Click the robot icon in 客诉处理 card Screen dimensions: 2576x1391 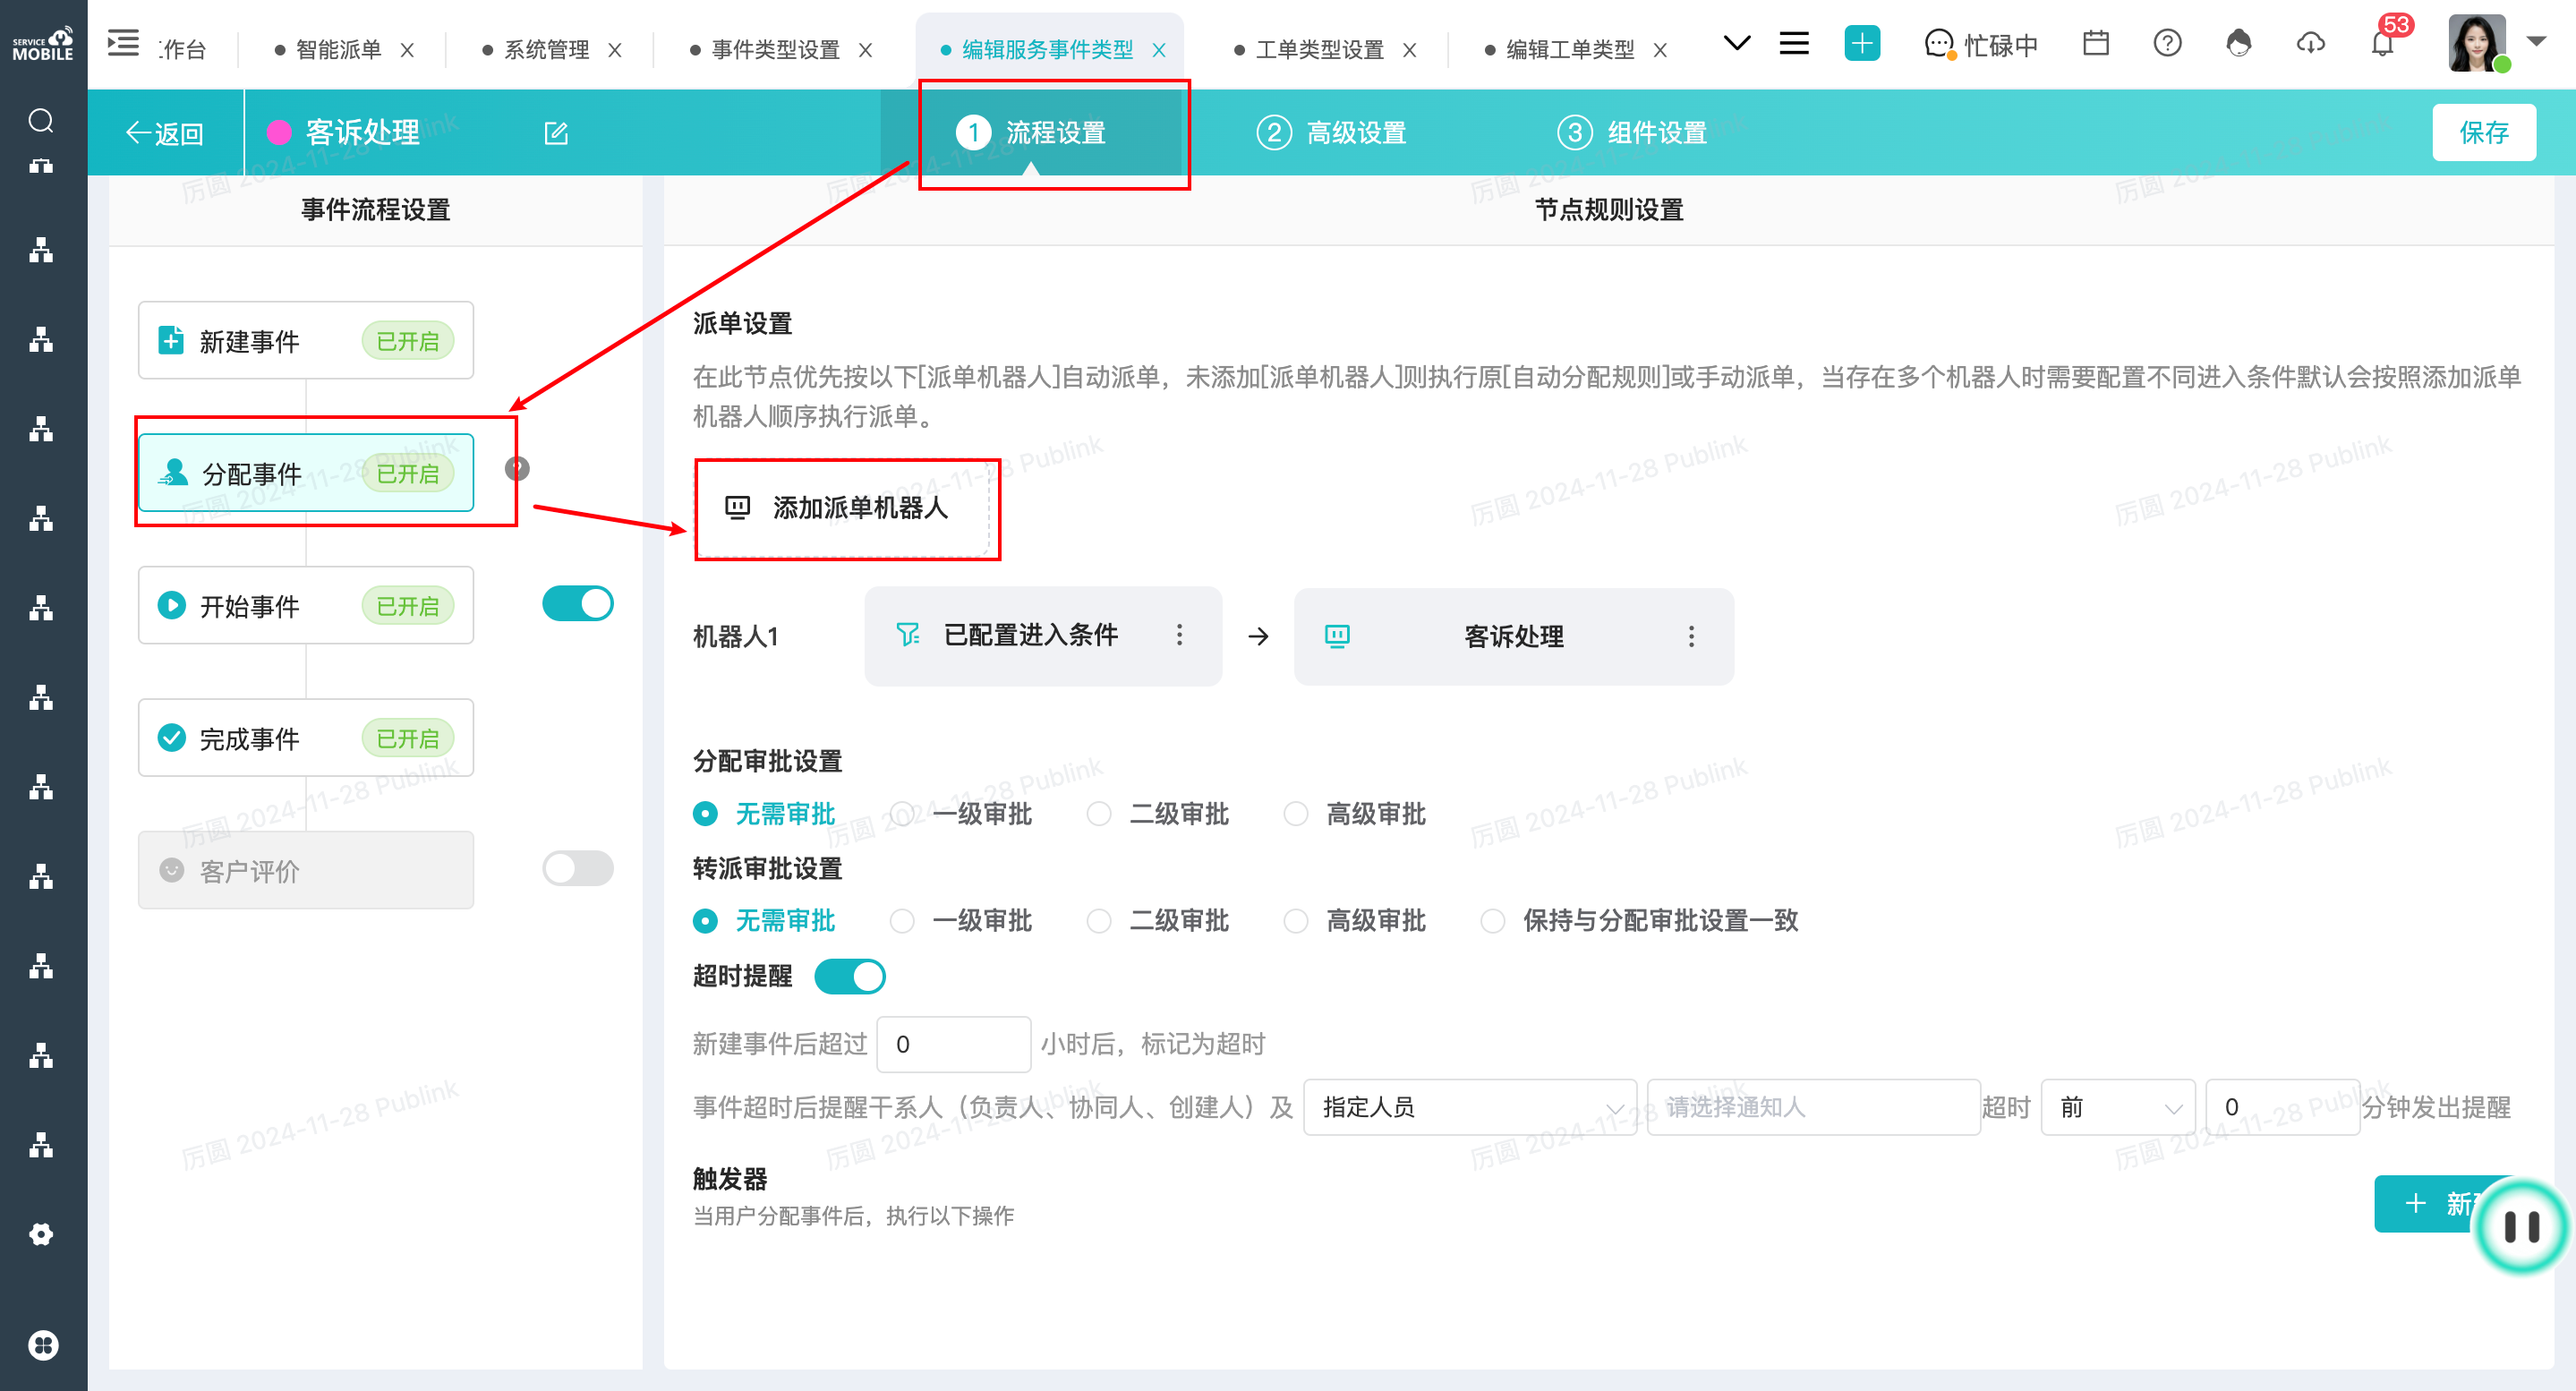(x=1337, y=636)
